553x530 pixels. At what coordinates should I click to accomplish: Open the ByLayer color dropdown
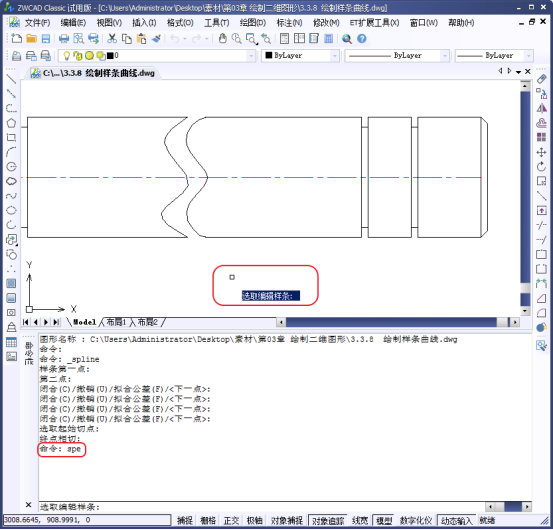click(x=334, y=56)
